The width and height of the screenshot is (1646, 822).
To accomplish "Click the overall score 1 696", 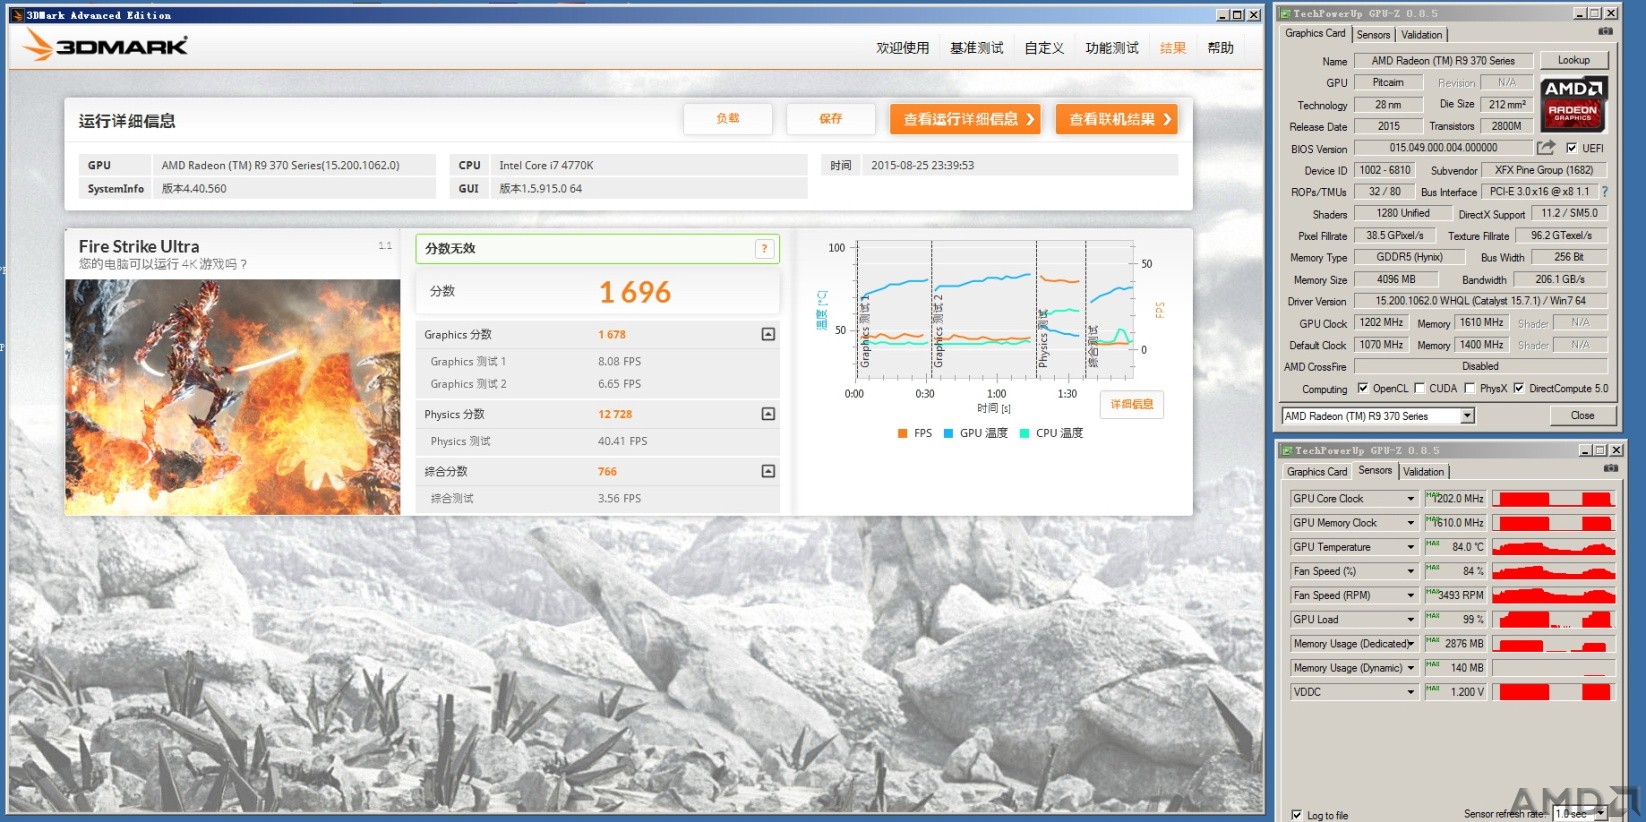I will 635,292.
